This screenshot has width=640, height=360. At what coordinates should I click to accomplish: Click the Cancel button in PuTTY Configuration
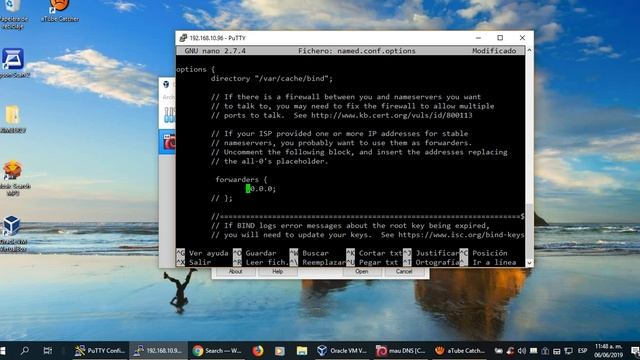[x=404, y=271]
